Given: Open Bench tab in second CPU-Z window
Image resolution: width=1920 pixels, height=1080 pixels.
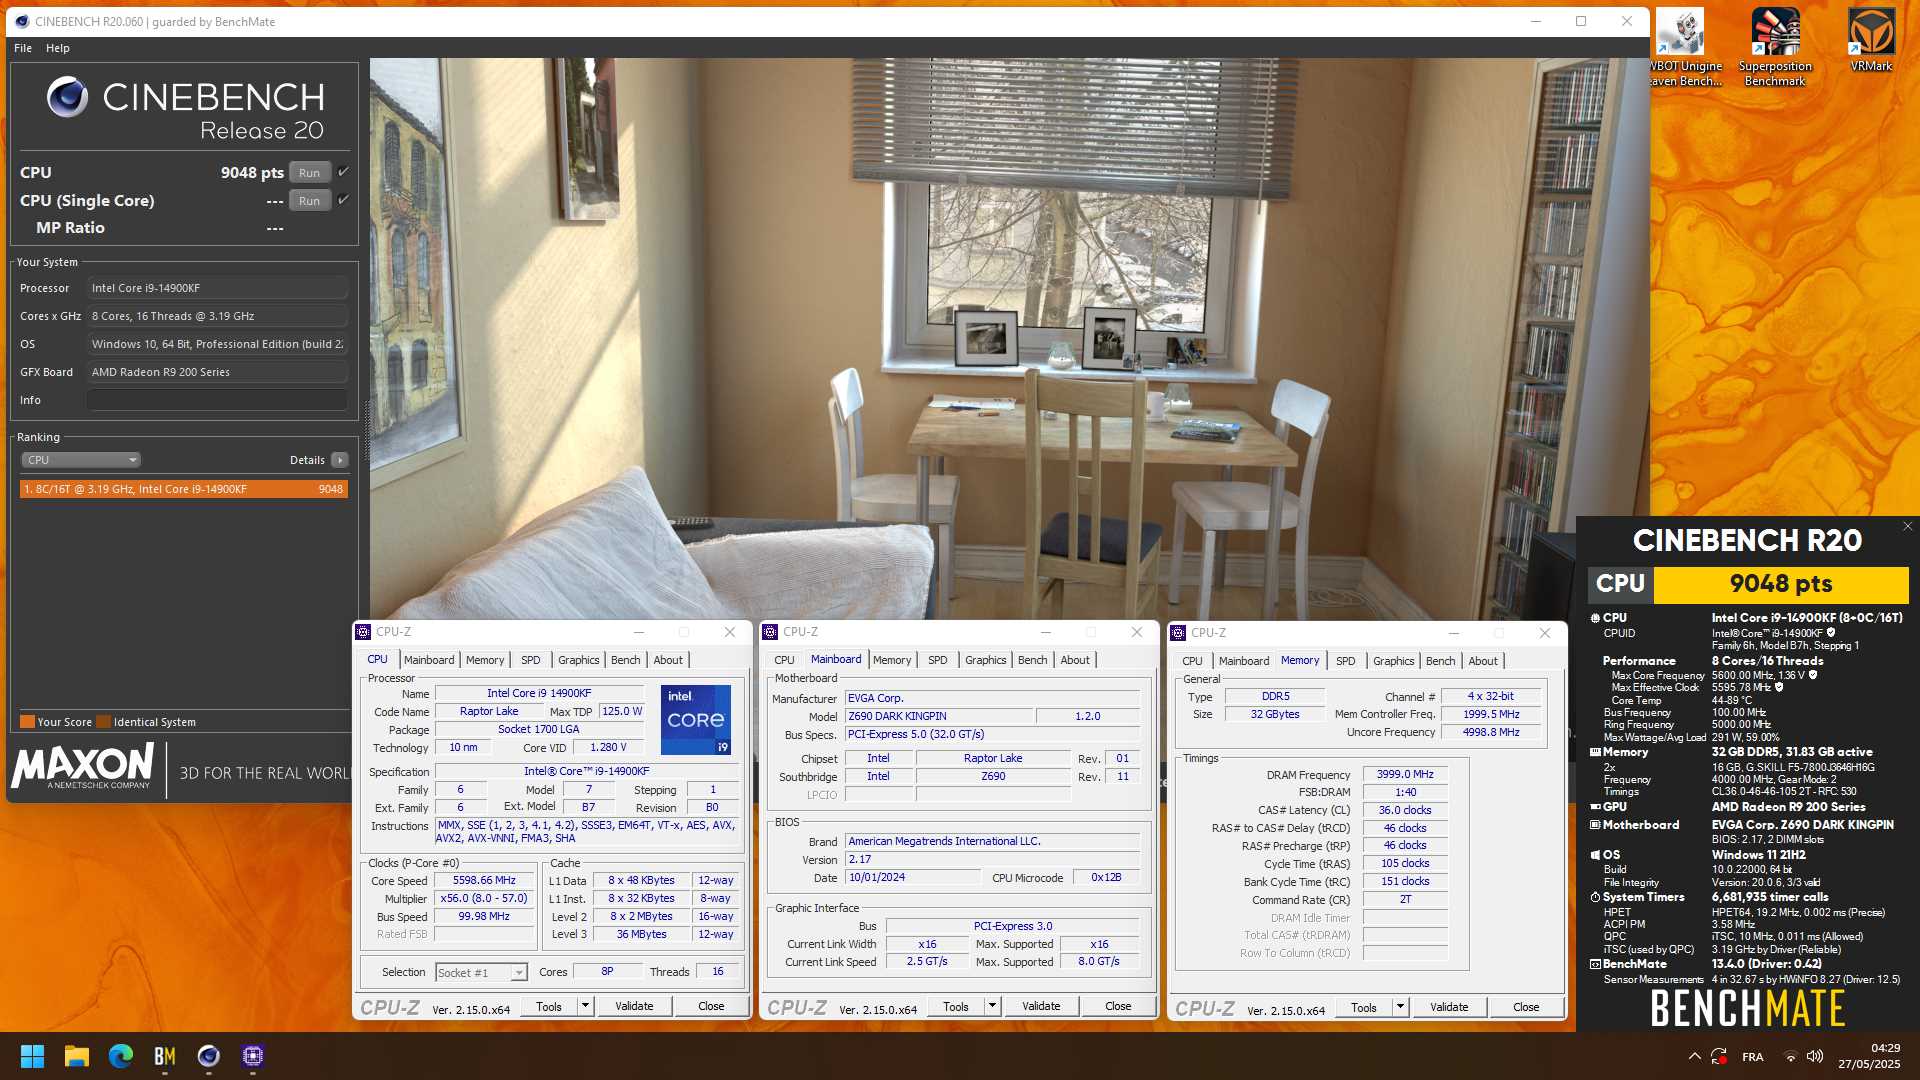Looking at the screenshot, I should (1033, 660).
